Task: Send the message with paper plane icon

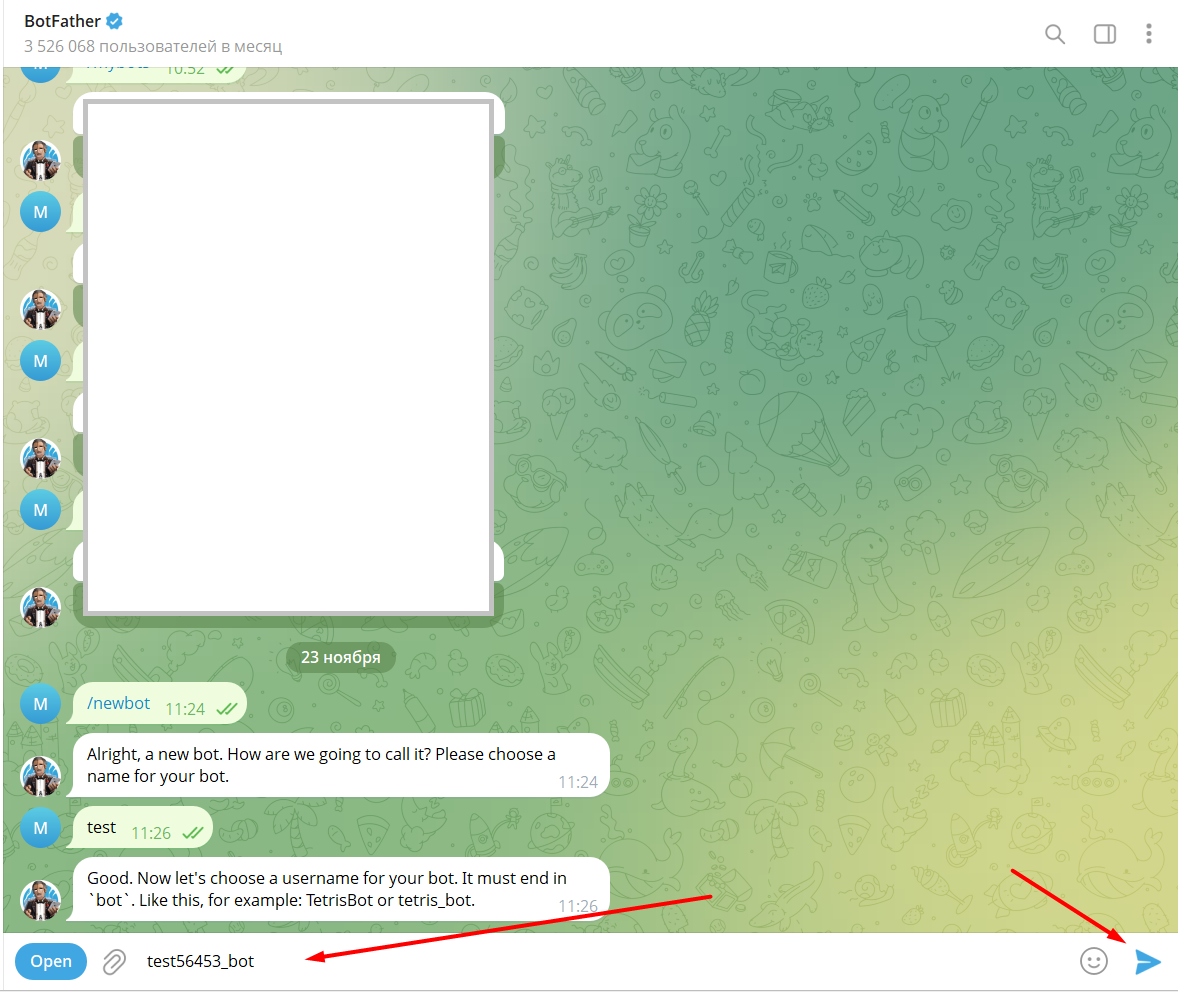Action: click(1147, 961)
